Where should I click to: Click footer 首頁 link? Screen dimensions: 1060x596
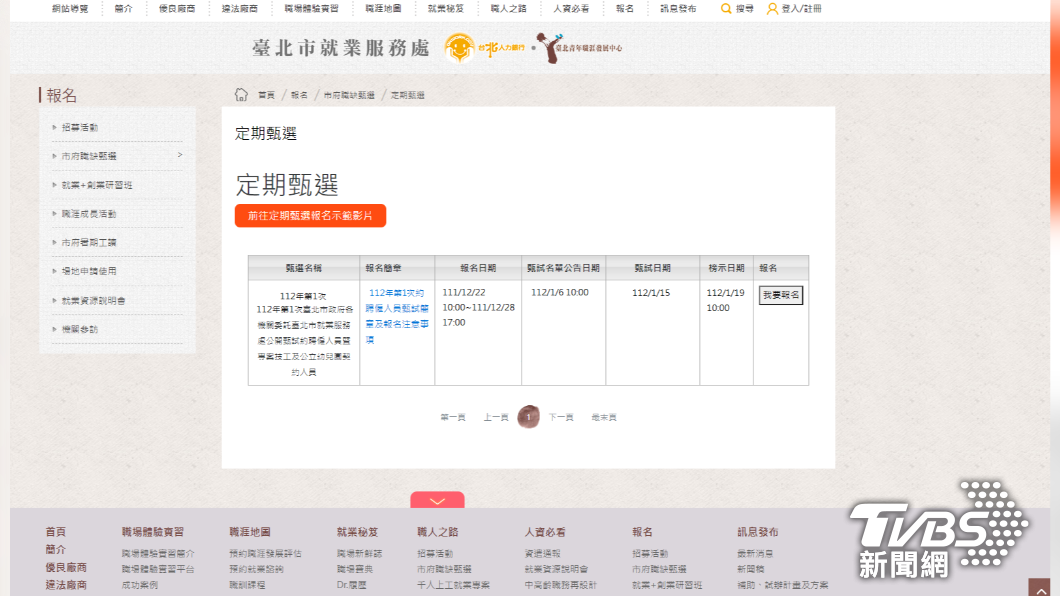pos(55,532)
